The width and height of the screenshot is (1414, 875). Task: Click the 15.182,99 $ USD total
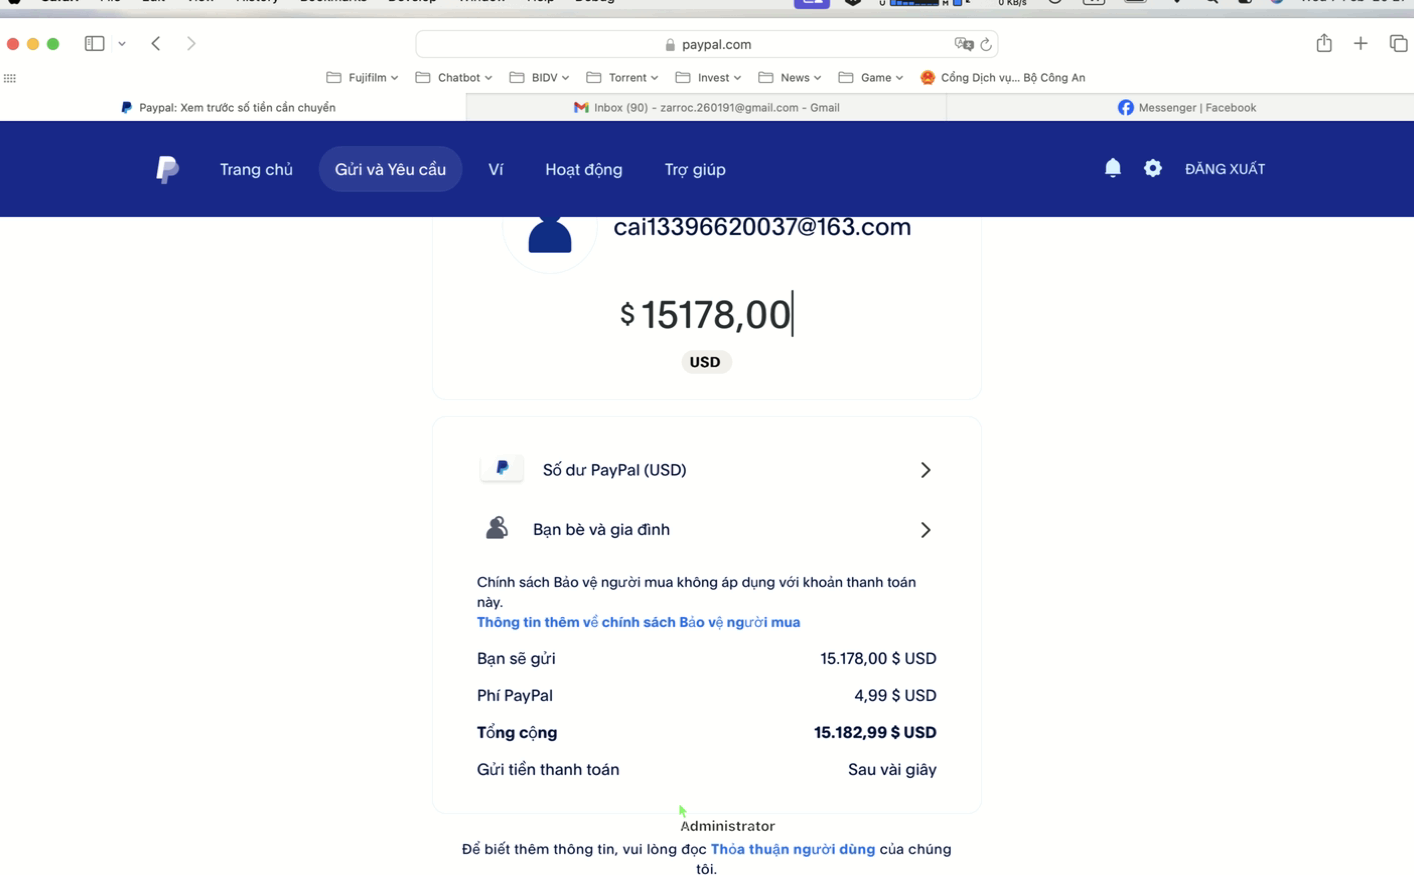click(x=875, y=733)
